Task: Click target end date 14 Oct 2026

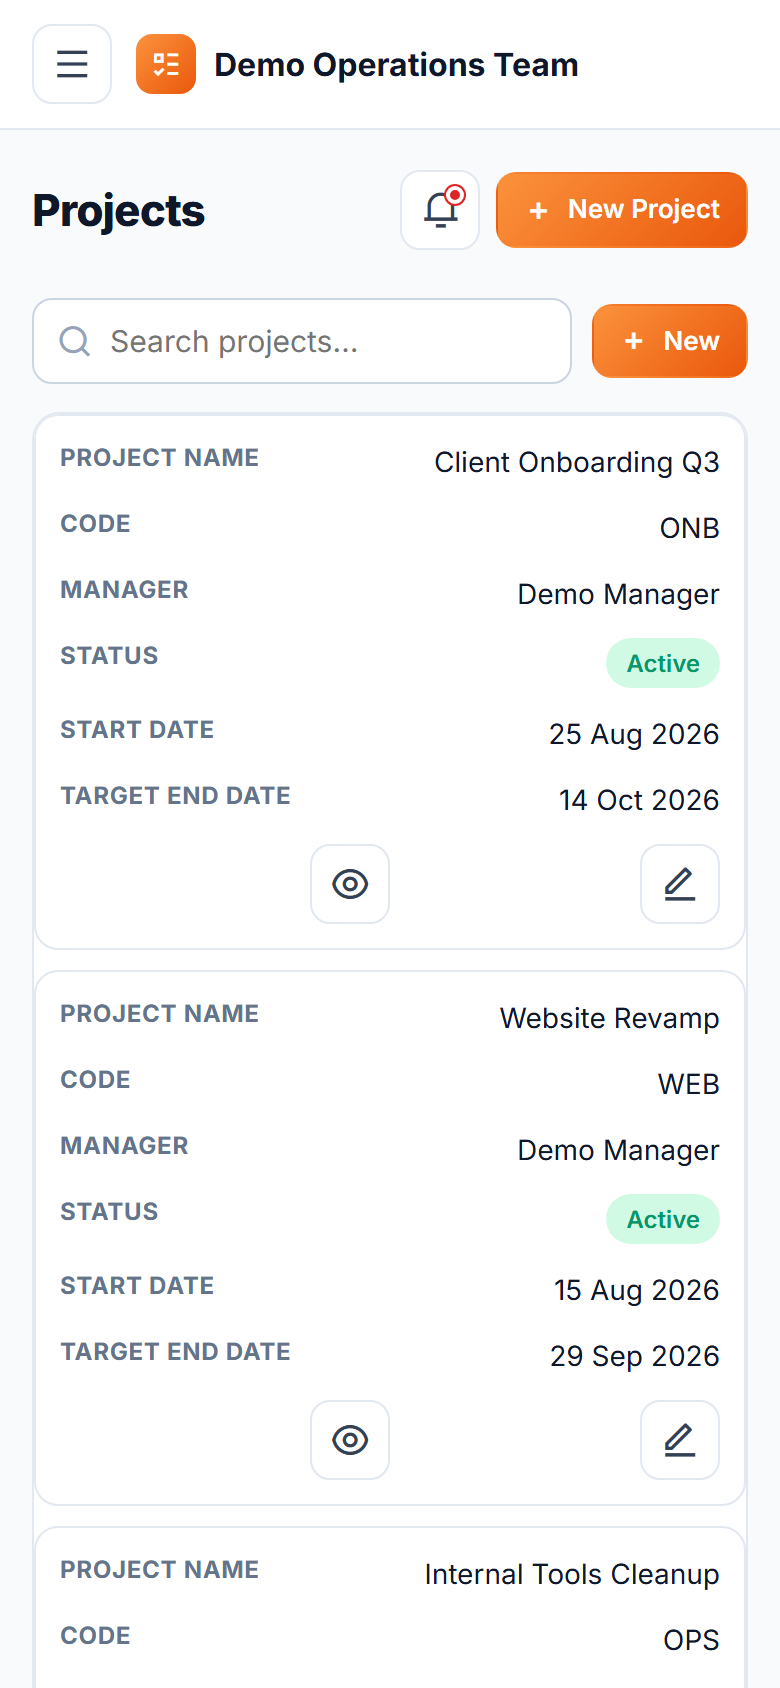Action: click(639, 800)
